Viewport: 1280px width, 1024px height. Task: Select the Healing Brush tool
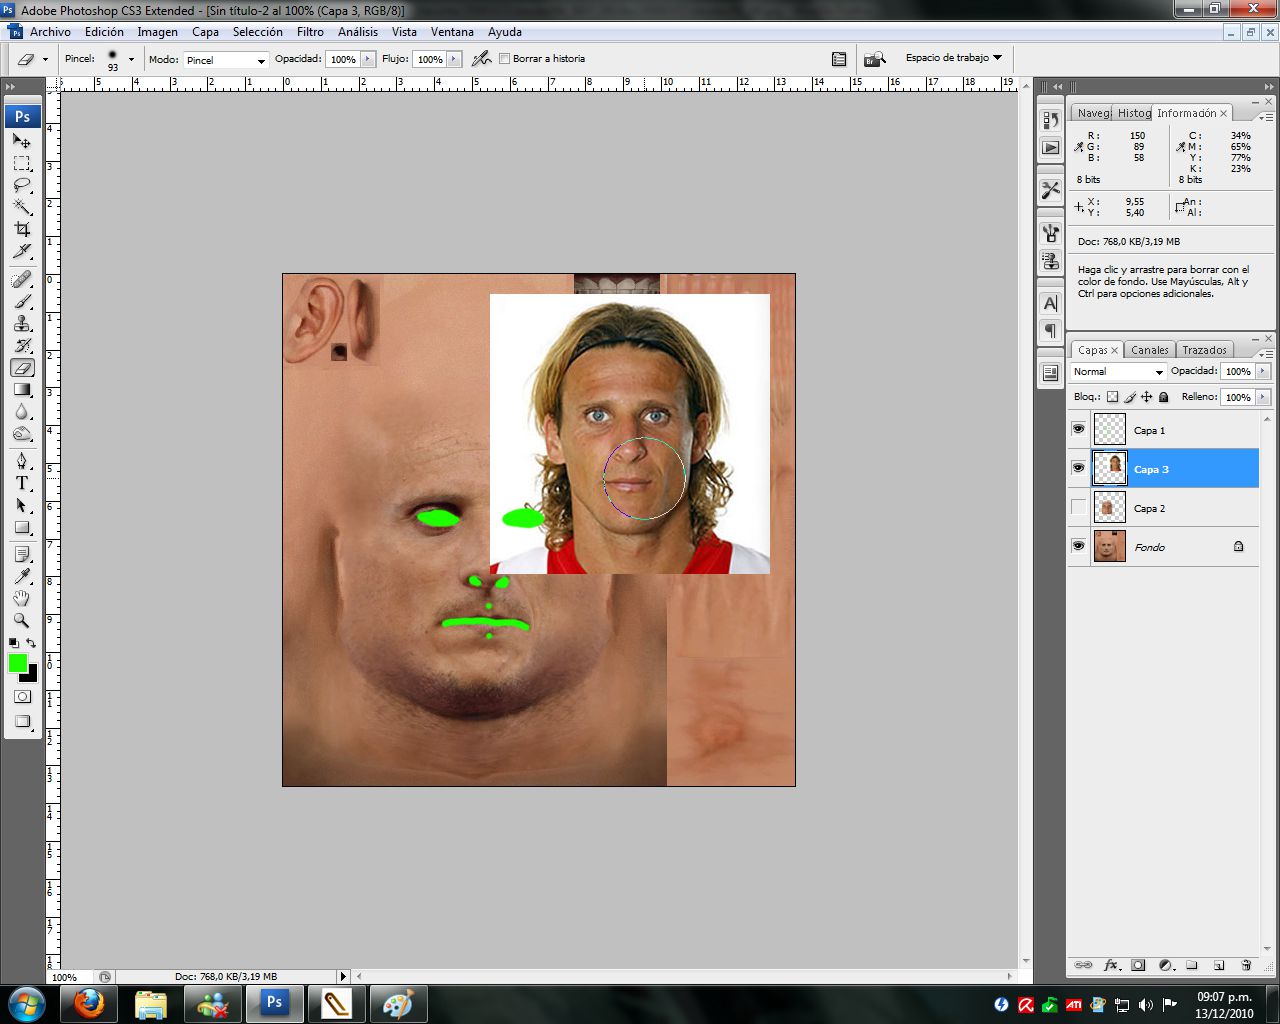(x=22, y=279)
